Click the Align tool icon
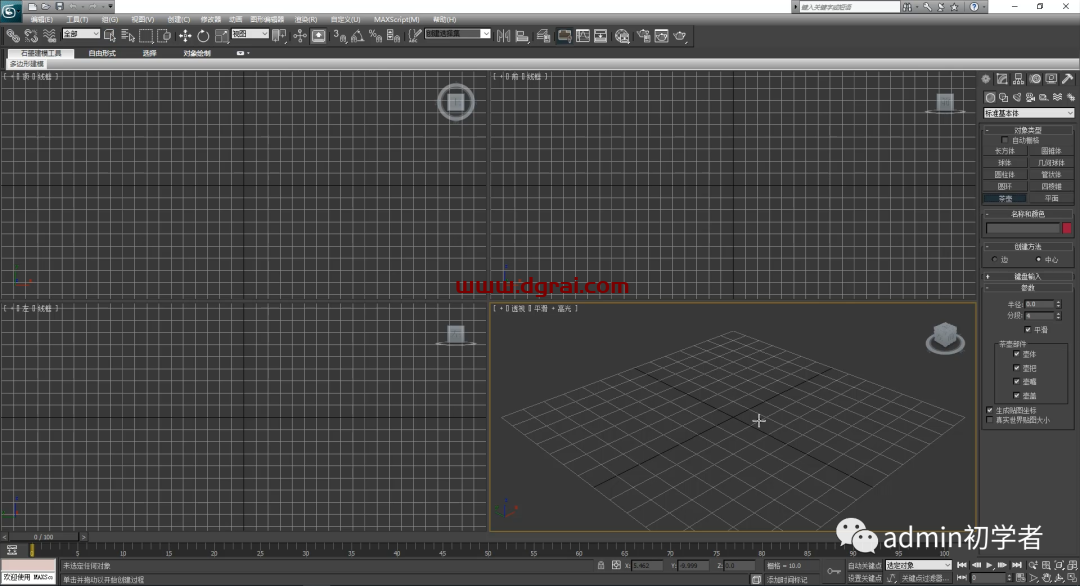The image size is (1080, 586). 522,35
